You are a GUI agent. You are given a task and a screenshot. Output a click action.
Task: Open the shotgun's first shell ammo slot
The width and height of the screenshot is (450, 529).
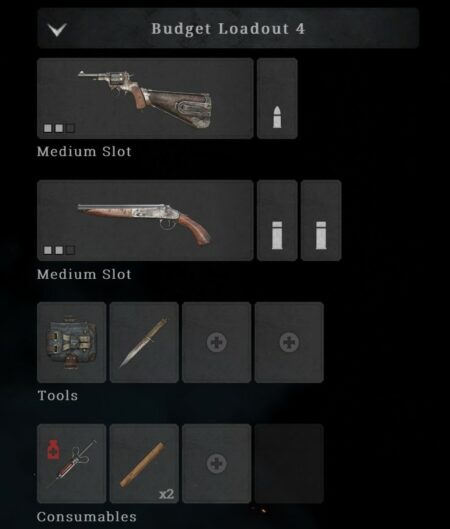pos(277,220)
